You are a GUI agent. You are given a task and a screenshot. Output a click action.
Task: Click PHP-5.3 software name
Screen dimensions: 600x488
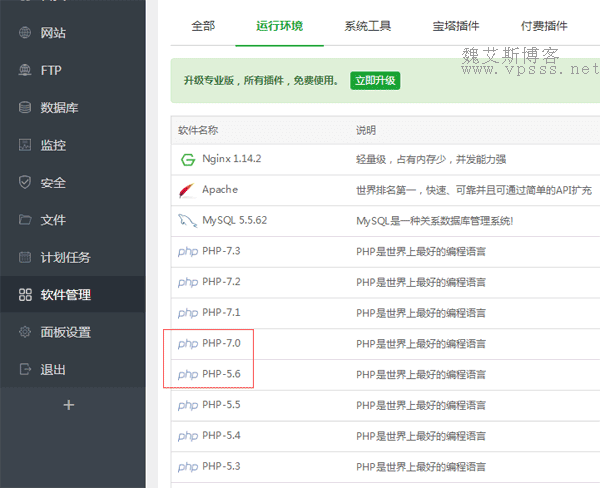221,466
